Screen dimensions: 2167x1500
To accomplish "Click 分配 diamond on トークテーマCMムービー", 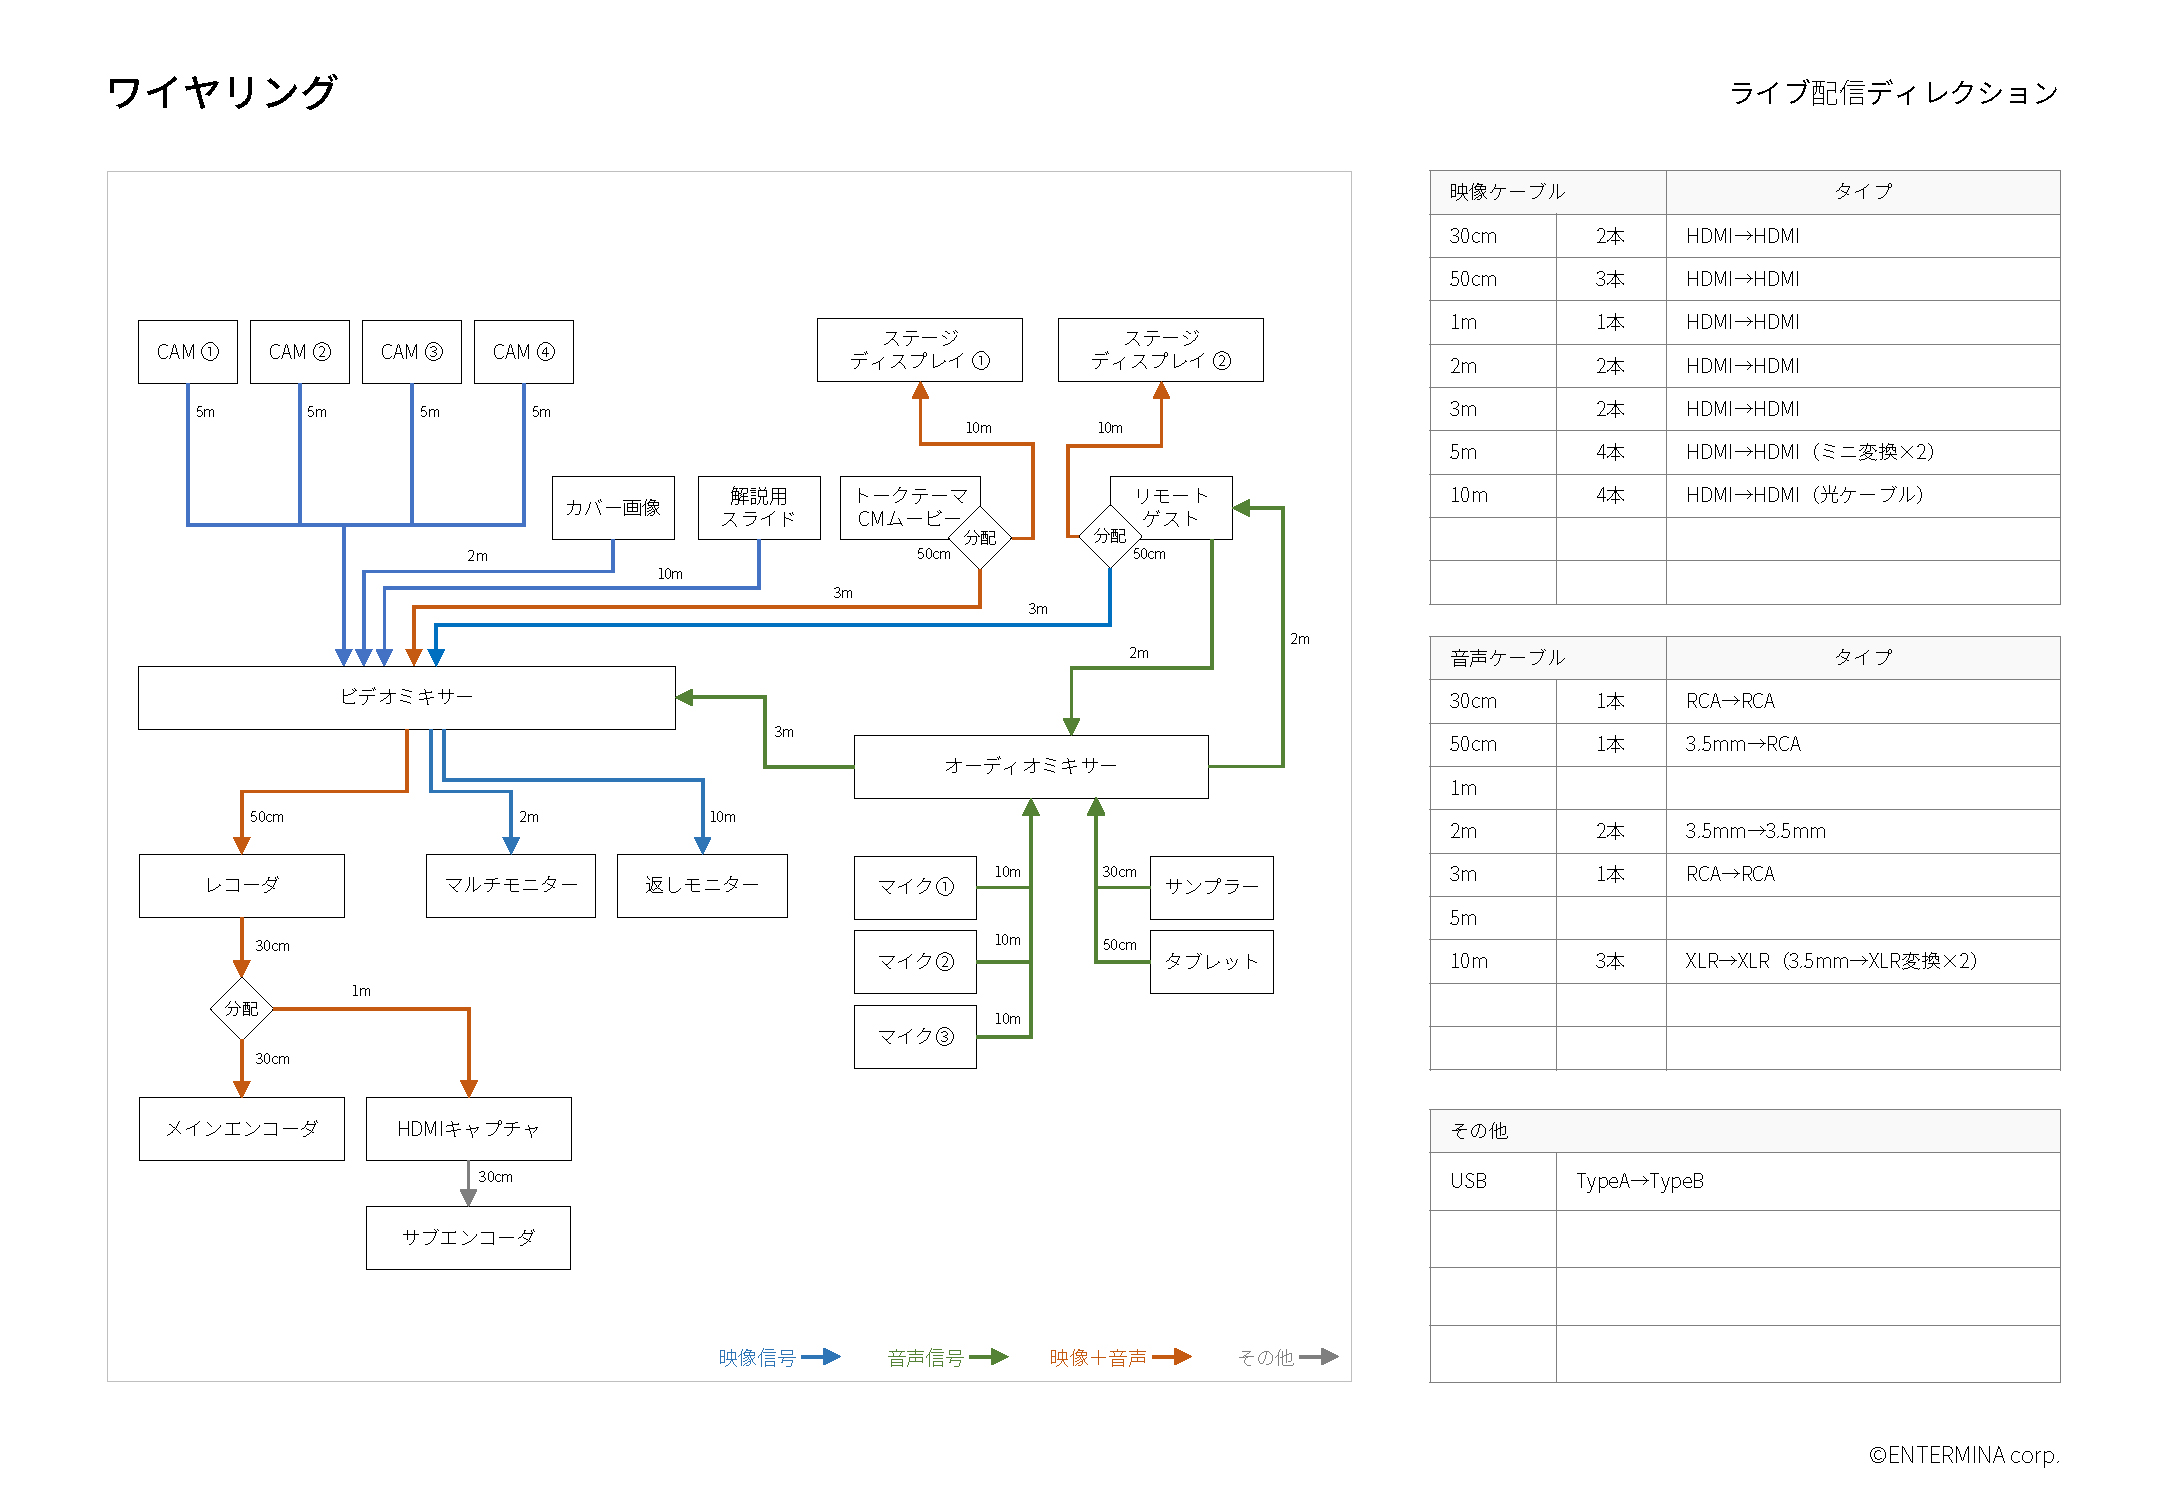I will click(979, 538).
